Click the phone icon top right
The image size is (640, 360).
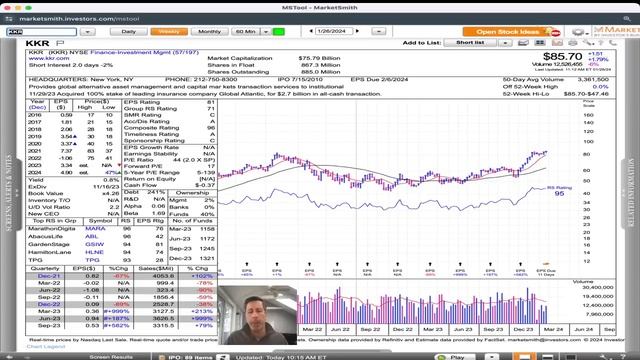[613, 43]
